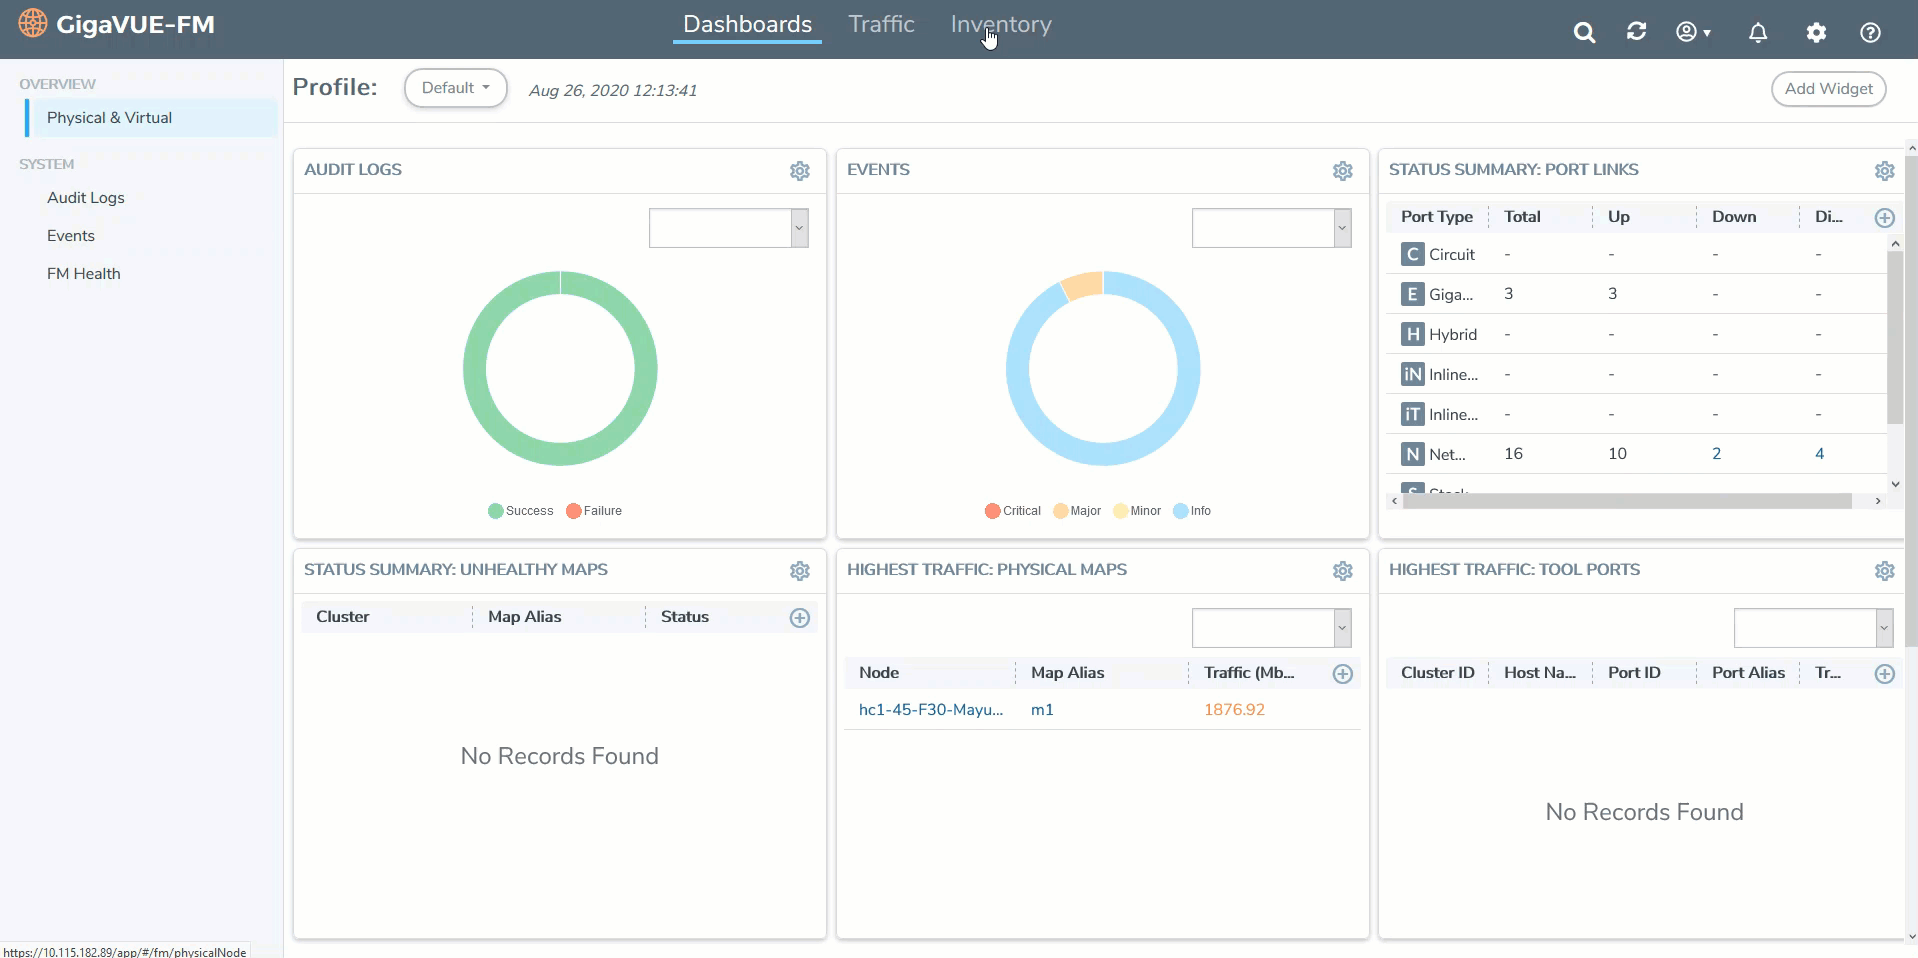Sort by Cluster column in Unhealthy Maps
The width and height of the screenshot is (1918, 958).
(x=342, y=617)
